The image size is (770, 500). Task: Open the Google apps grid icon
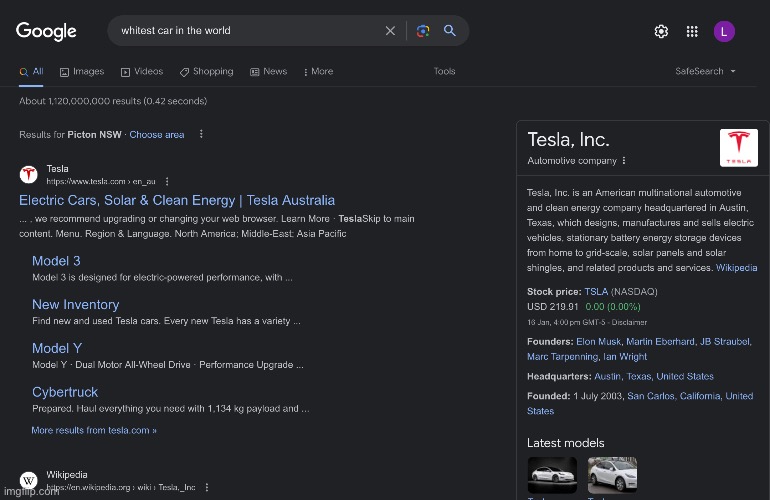pos(692,31)
